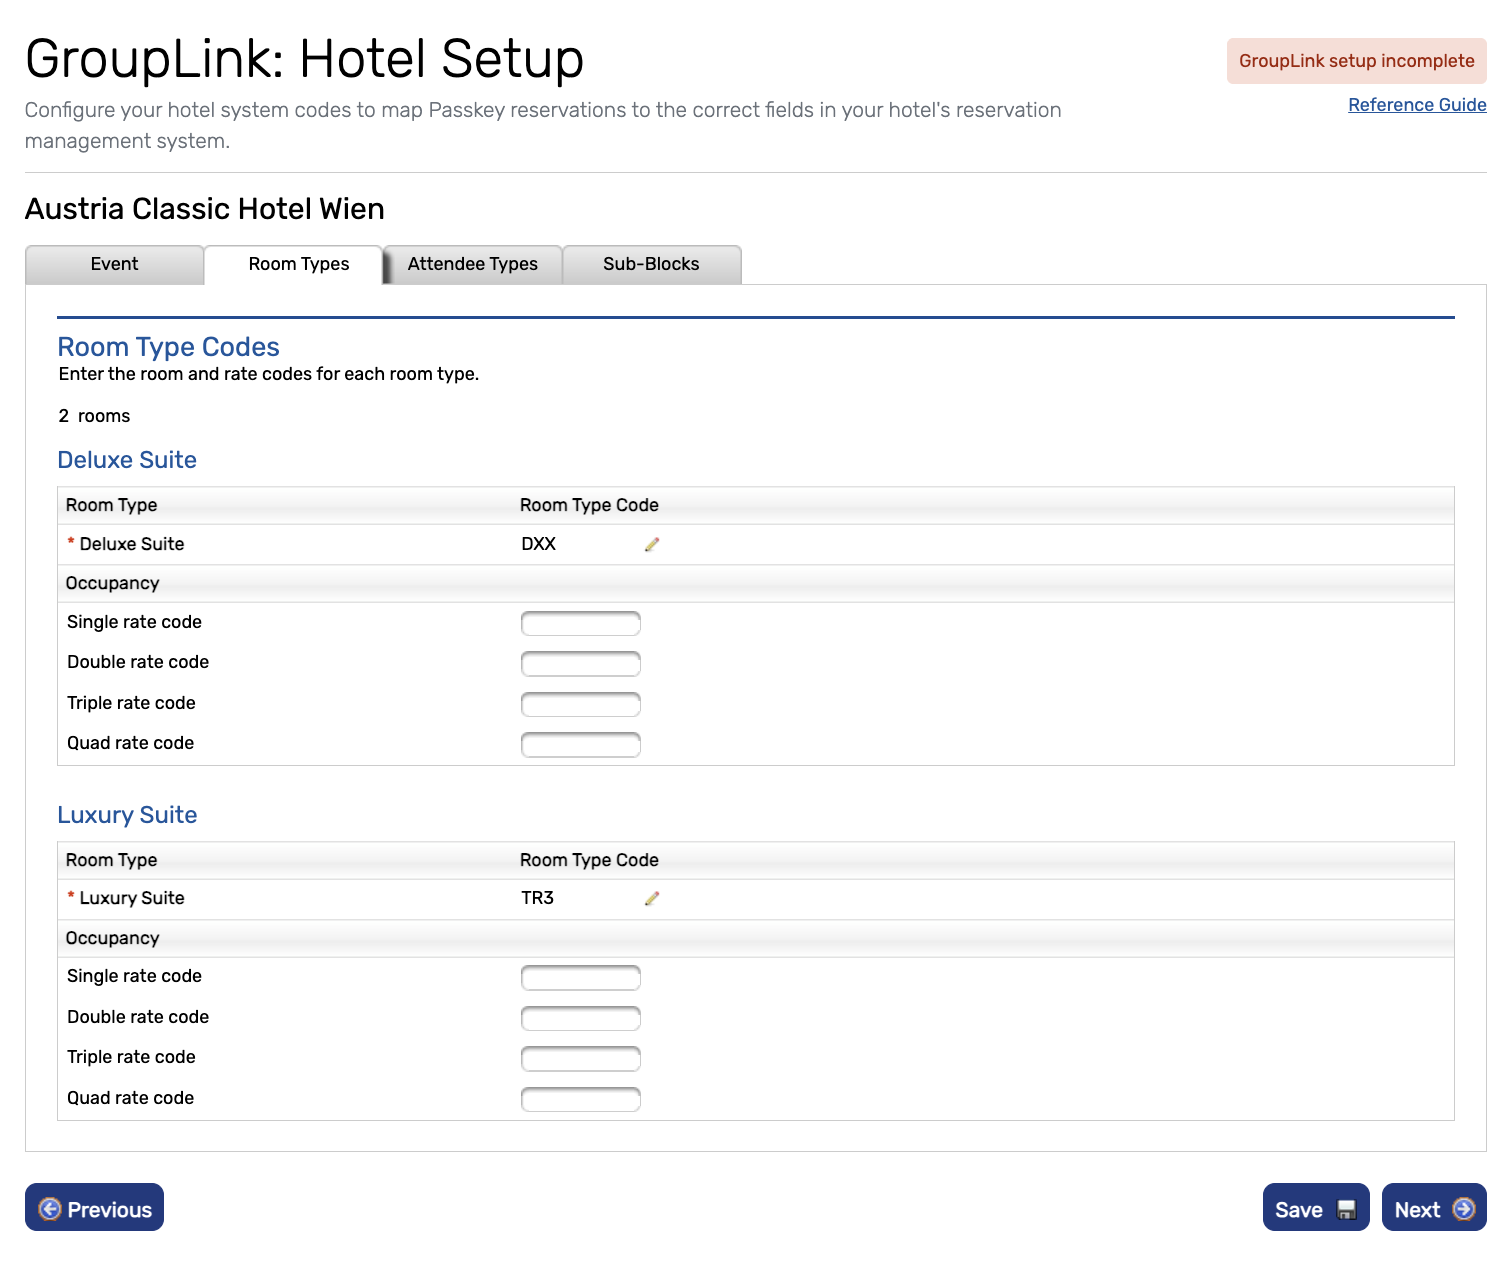Go to the Sub-Blocks tab
This screenshot has width=1510, height=1280.
click(651, 264)
